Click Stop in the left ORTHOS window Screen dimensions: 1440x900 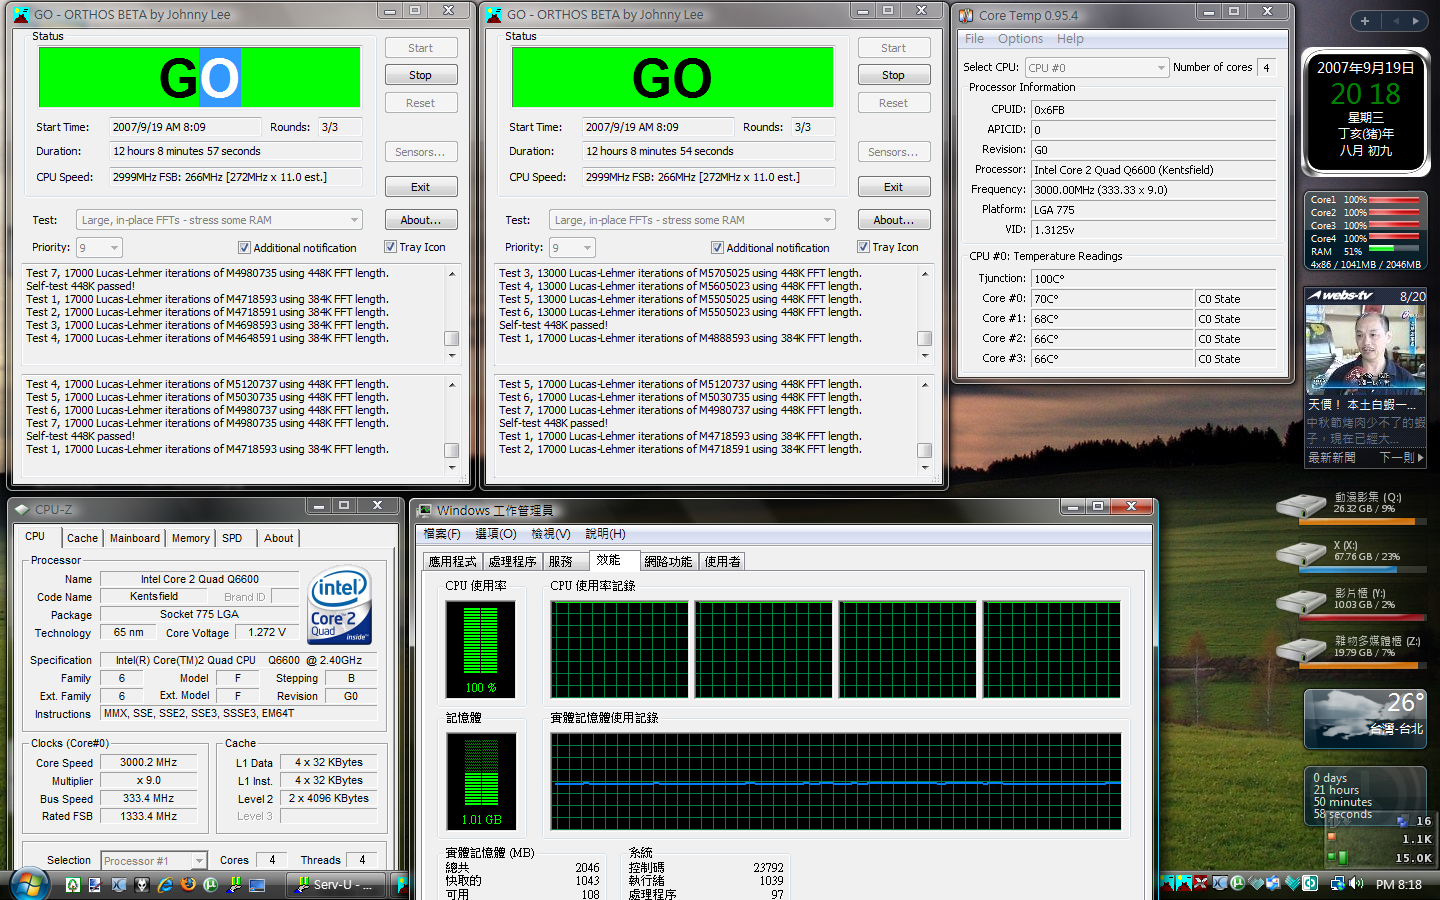coord(421,75)
